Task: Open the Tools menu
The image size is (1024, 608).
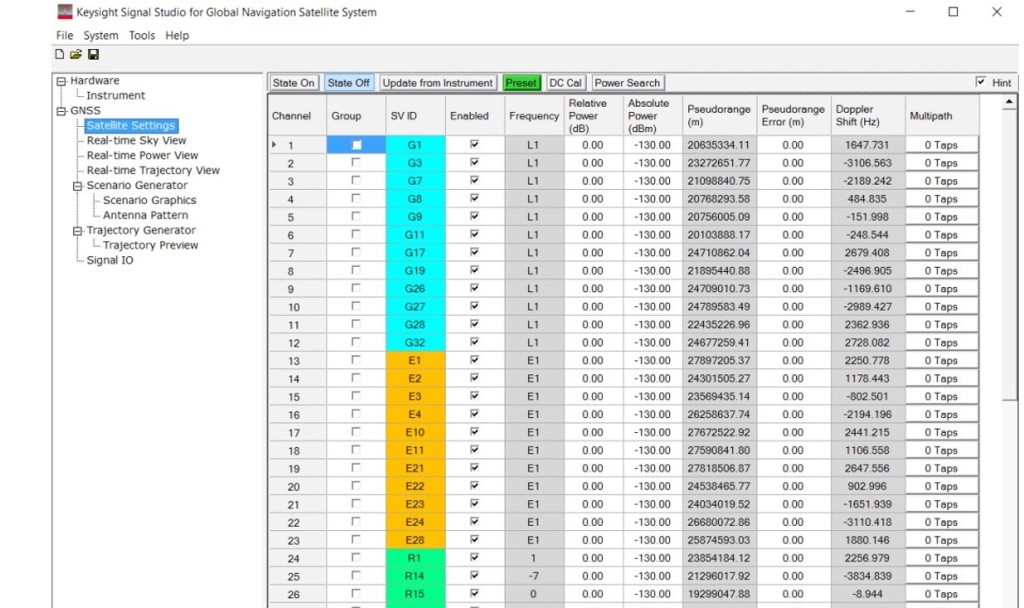Action: tap(141, 35)
